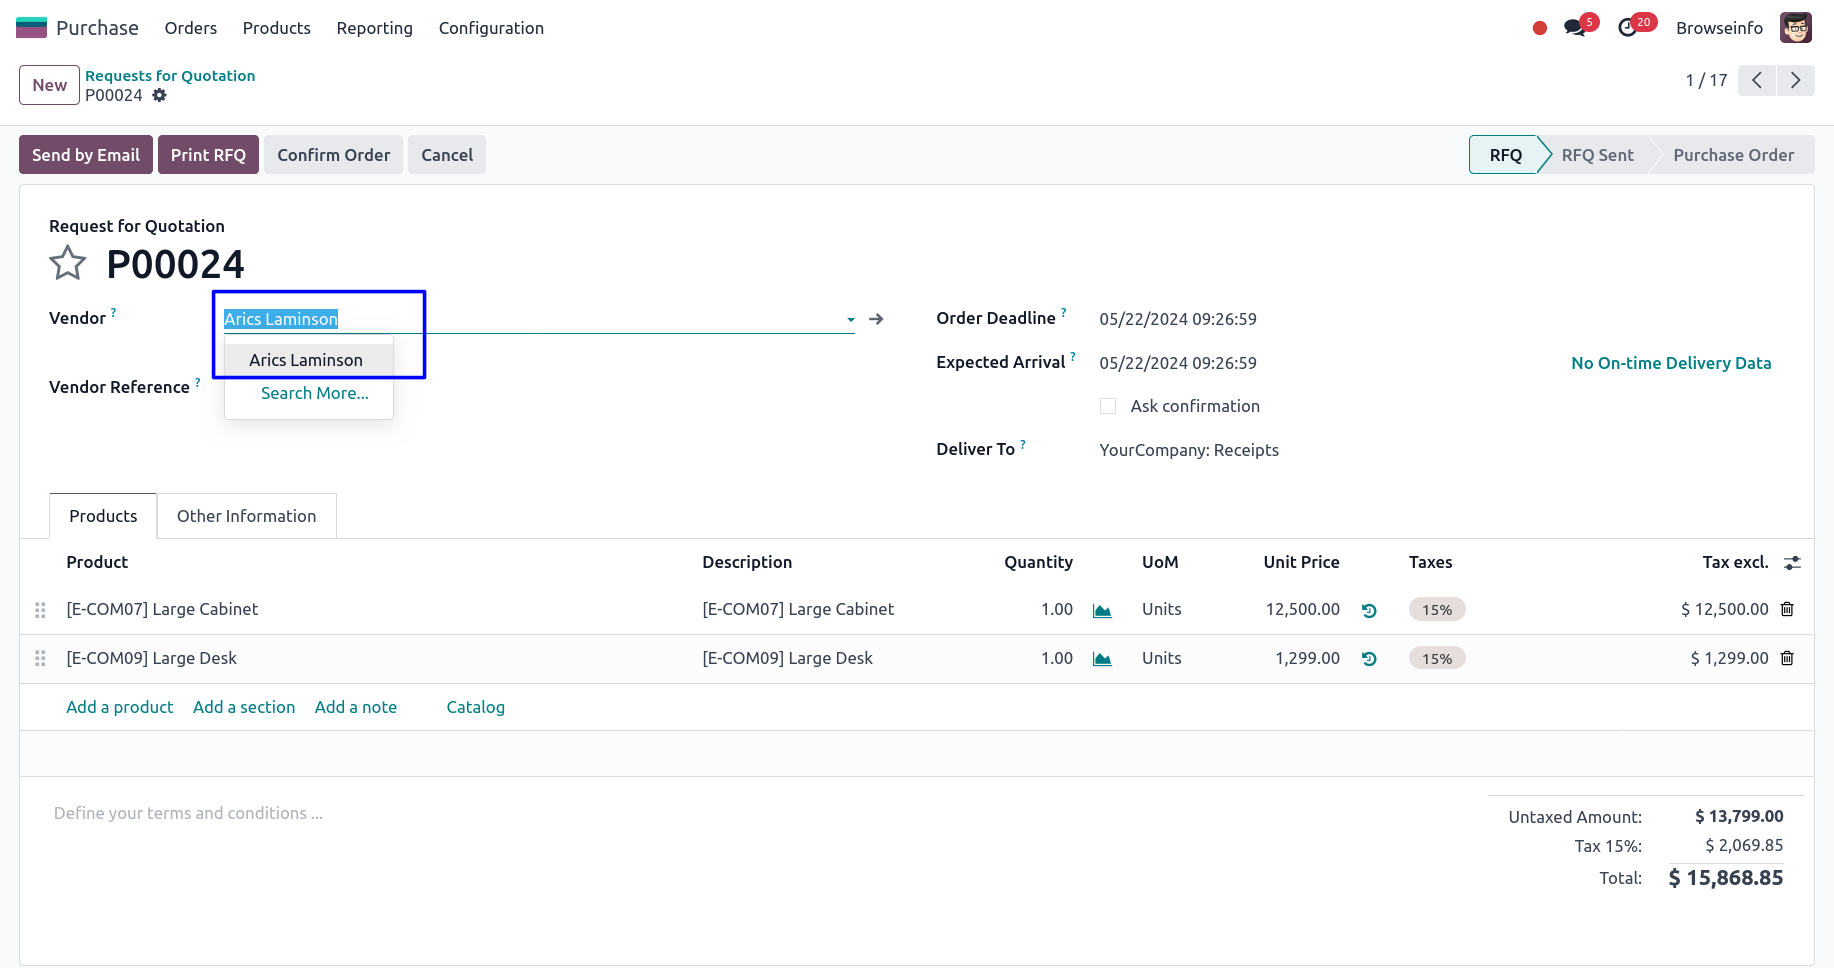Select Arics Laminson from vendor suggestions
The width and height of the screenshot is (1834, 968).
[306, 360]
